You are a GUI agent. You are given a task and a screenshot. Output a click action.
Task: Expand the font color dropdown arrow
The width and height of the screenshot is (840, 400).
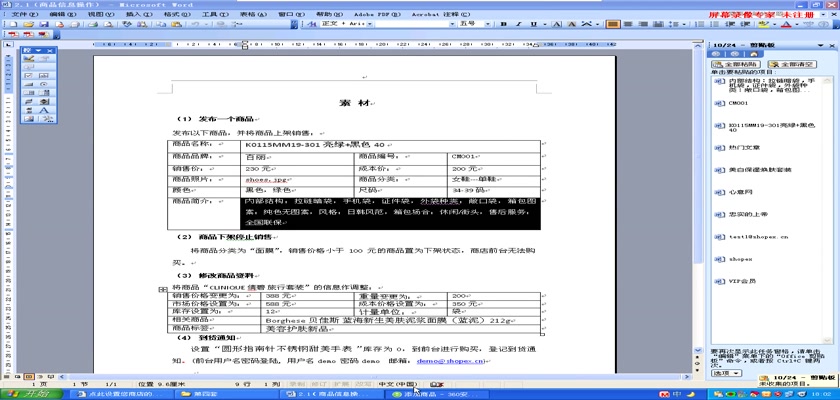coord(797,24)
